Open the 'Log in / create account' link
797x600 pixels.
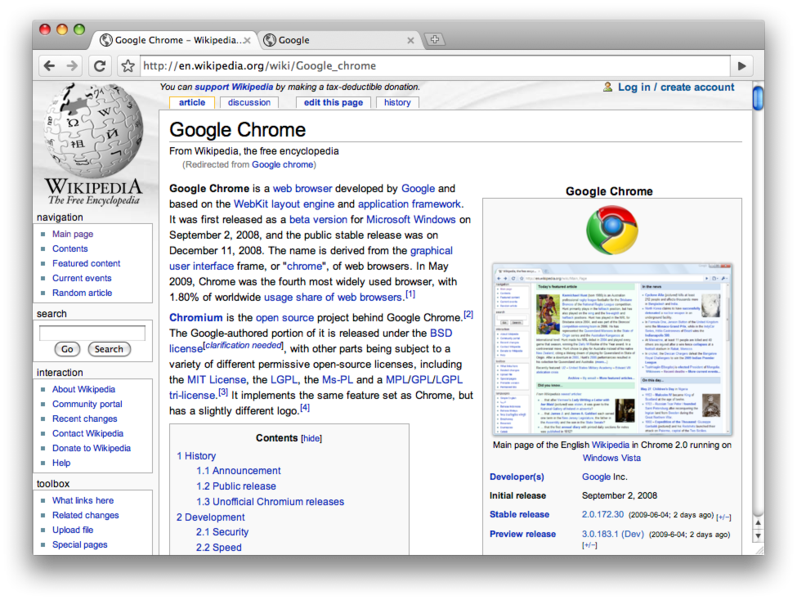675,87
